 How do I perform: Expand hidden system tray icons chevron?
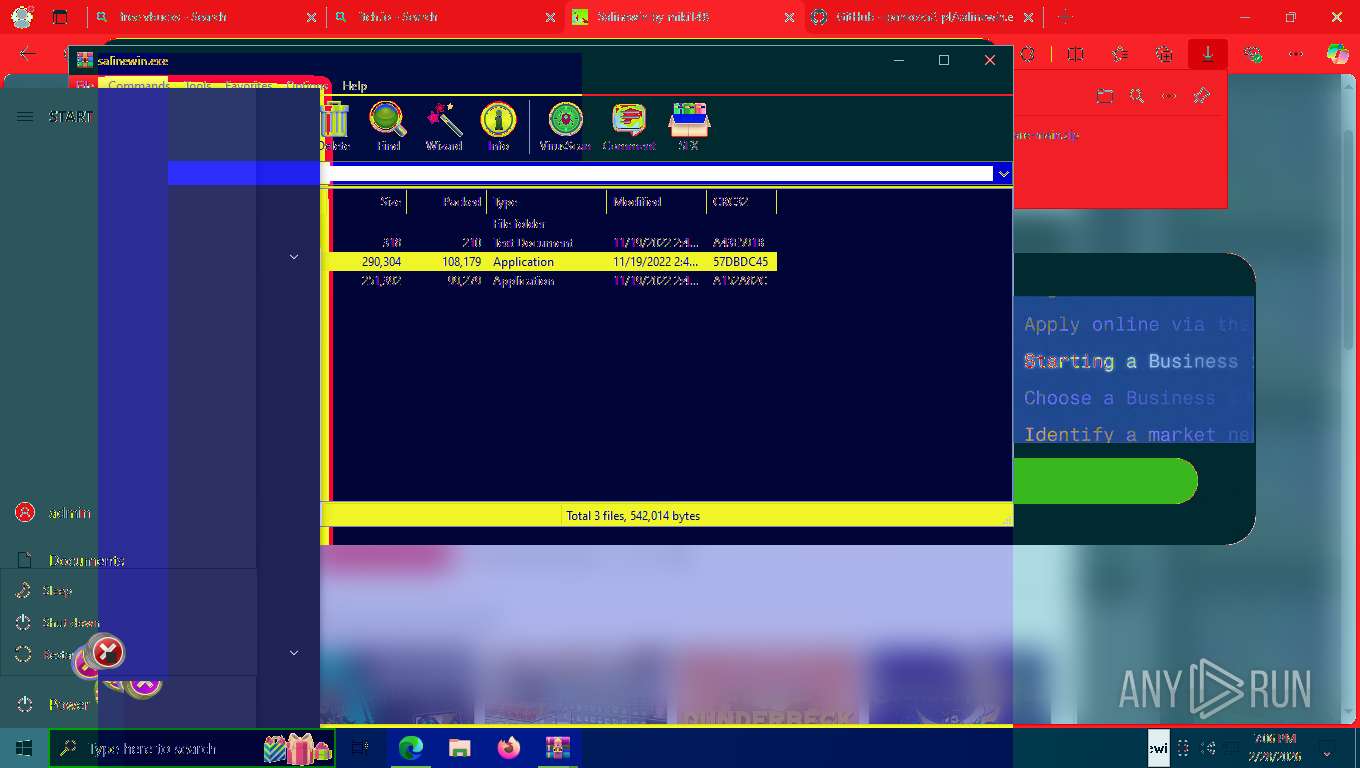tap(1327, 754)
